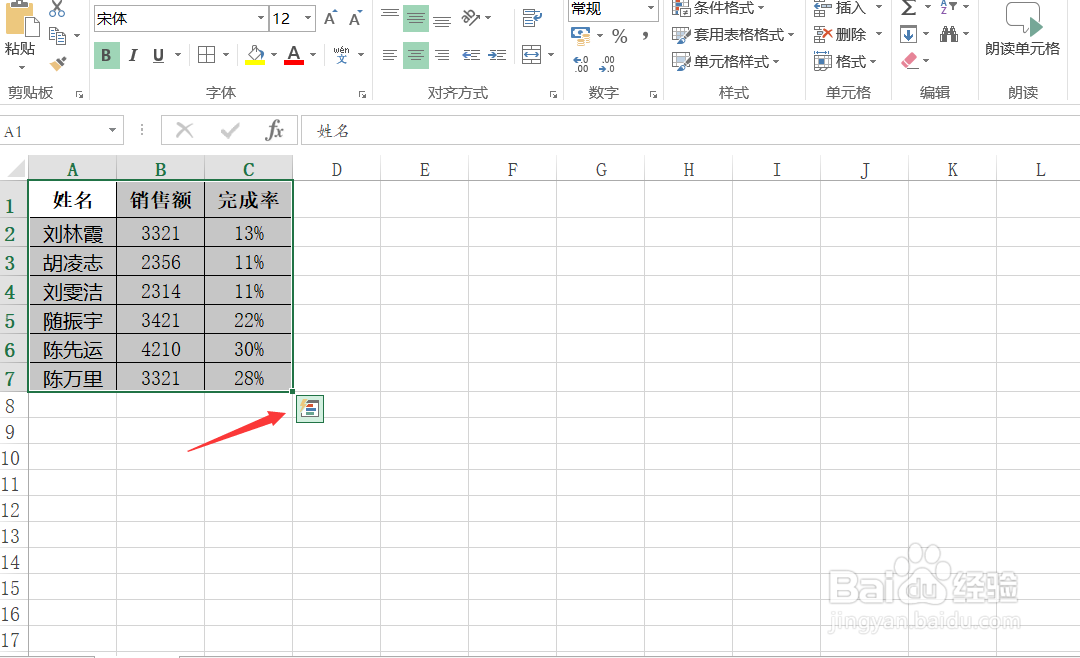Open number format dropdown 常规
1080x658 pixels.
click(650, 8)
